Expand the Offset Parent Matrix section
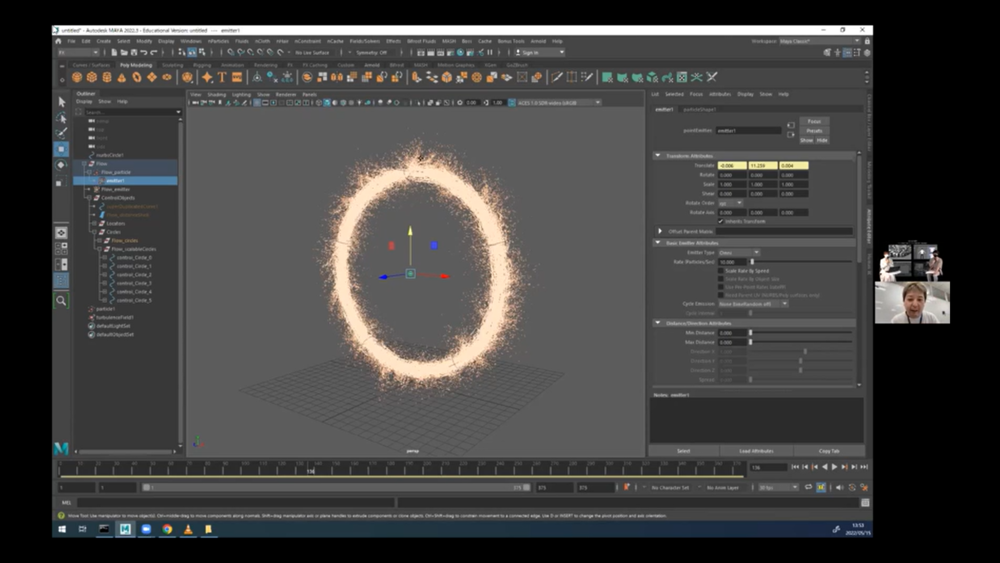1000x563 pixels. (x=661, y=231)
